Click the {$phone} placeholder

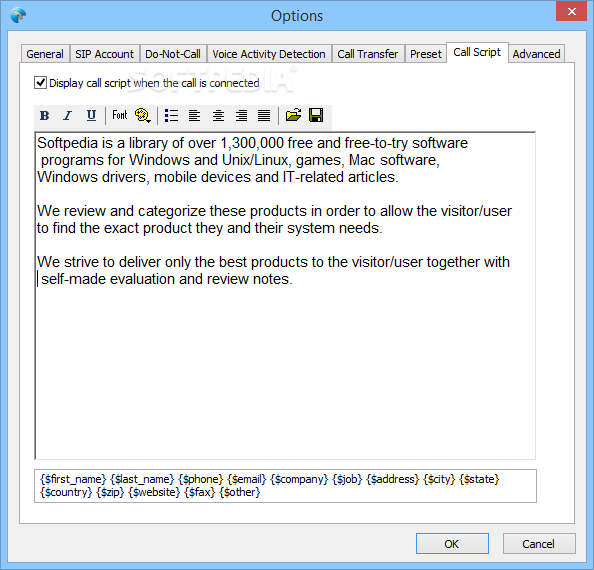click(x=200, y=479)
